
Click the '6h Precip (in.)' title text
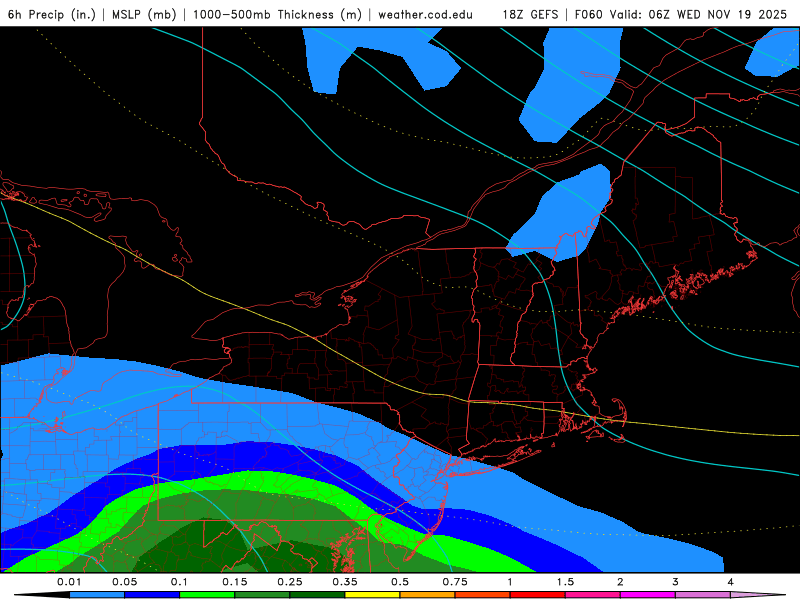tap(52, 14)
